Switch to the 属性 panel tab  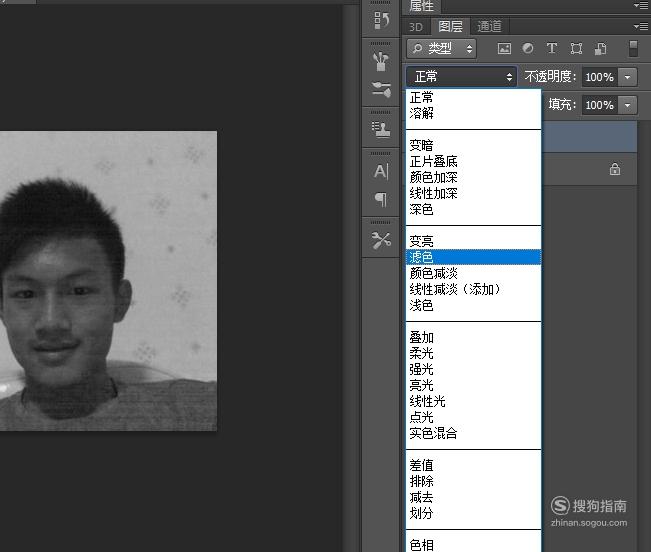(x=422, y=6)
